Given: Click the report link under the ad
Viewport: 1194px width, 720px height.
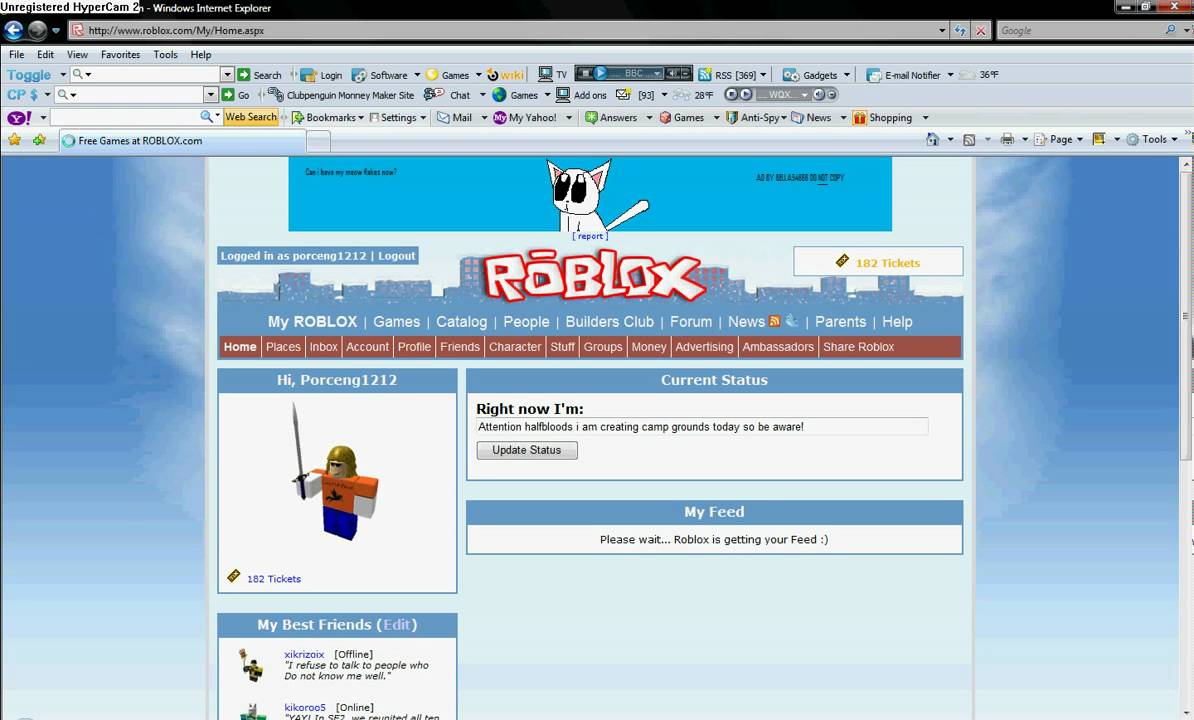Looking at the screenshot, I should [x=590, y=236].
